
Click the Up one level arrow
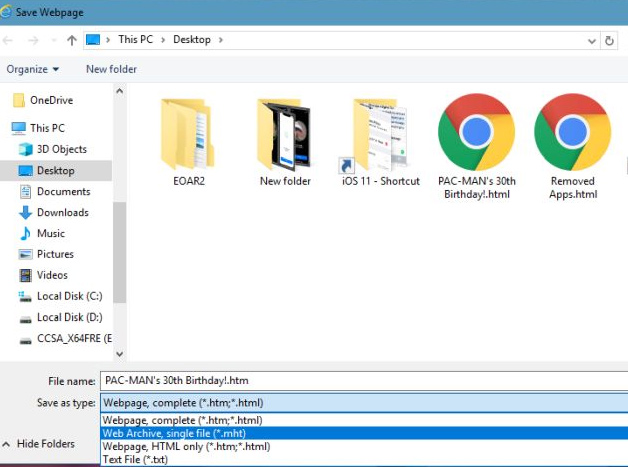(71, 40)
